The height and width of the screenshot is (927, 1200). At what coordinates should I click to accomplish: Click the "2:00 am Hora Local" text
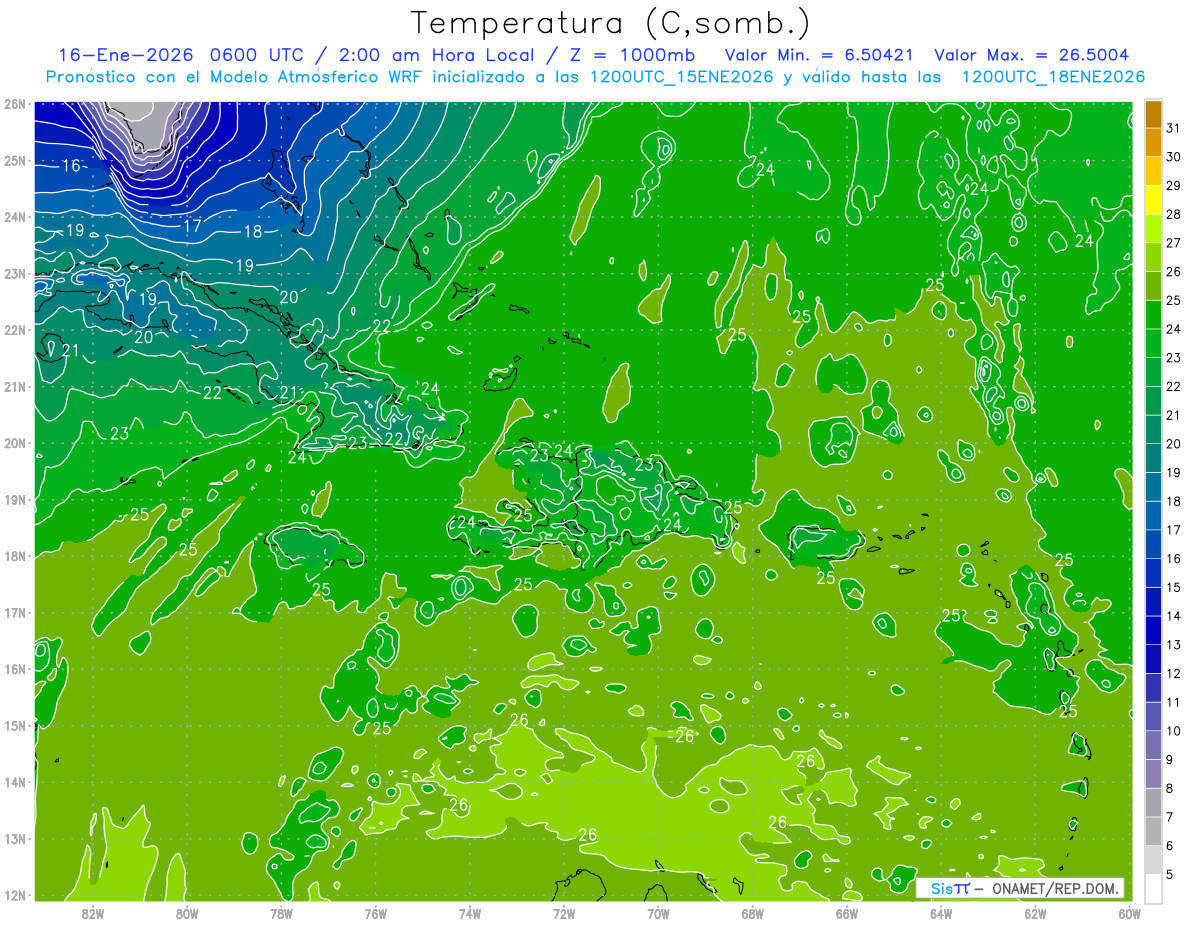point(434,55)
